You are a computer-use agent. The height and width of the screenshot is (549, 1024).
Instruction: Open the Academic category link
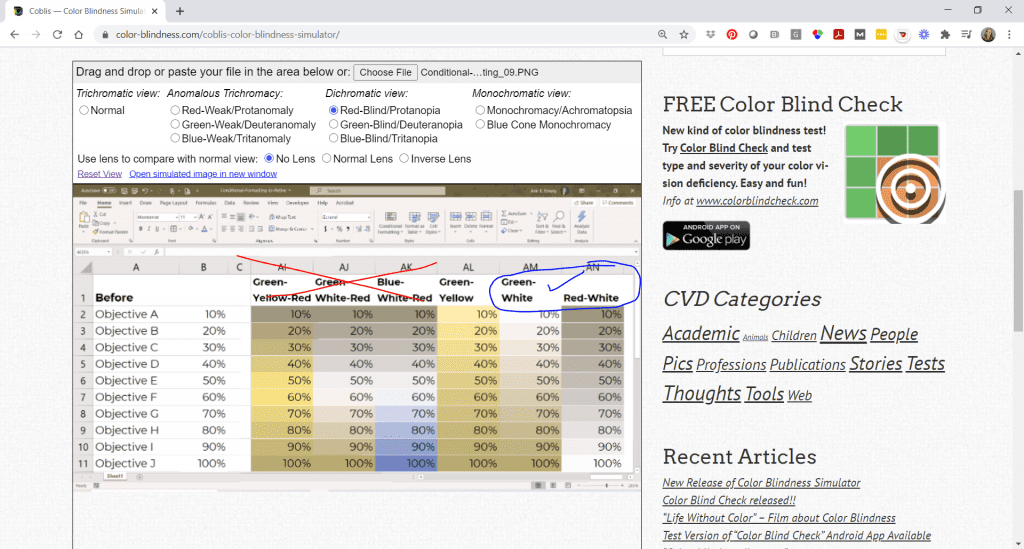pyautogui.click(x=701, y=334)
